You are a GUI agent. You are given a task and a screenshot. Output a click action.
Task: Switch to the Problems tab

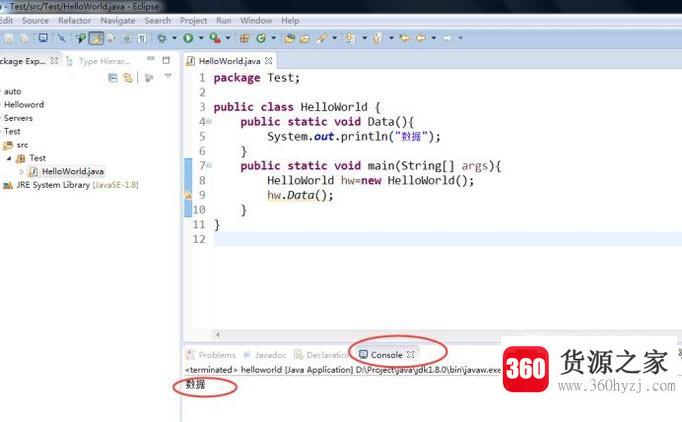click(x=211, y=355)
